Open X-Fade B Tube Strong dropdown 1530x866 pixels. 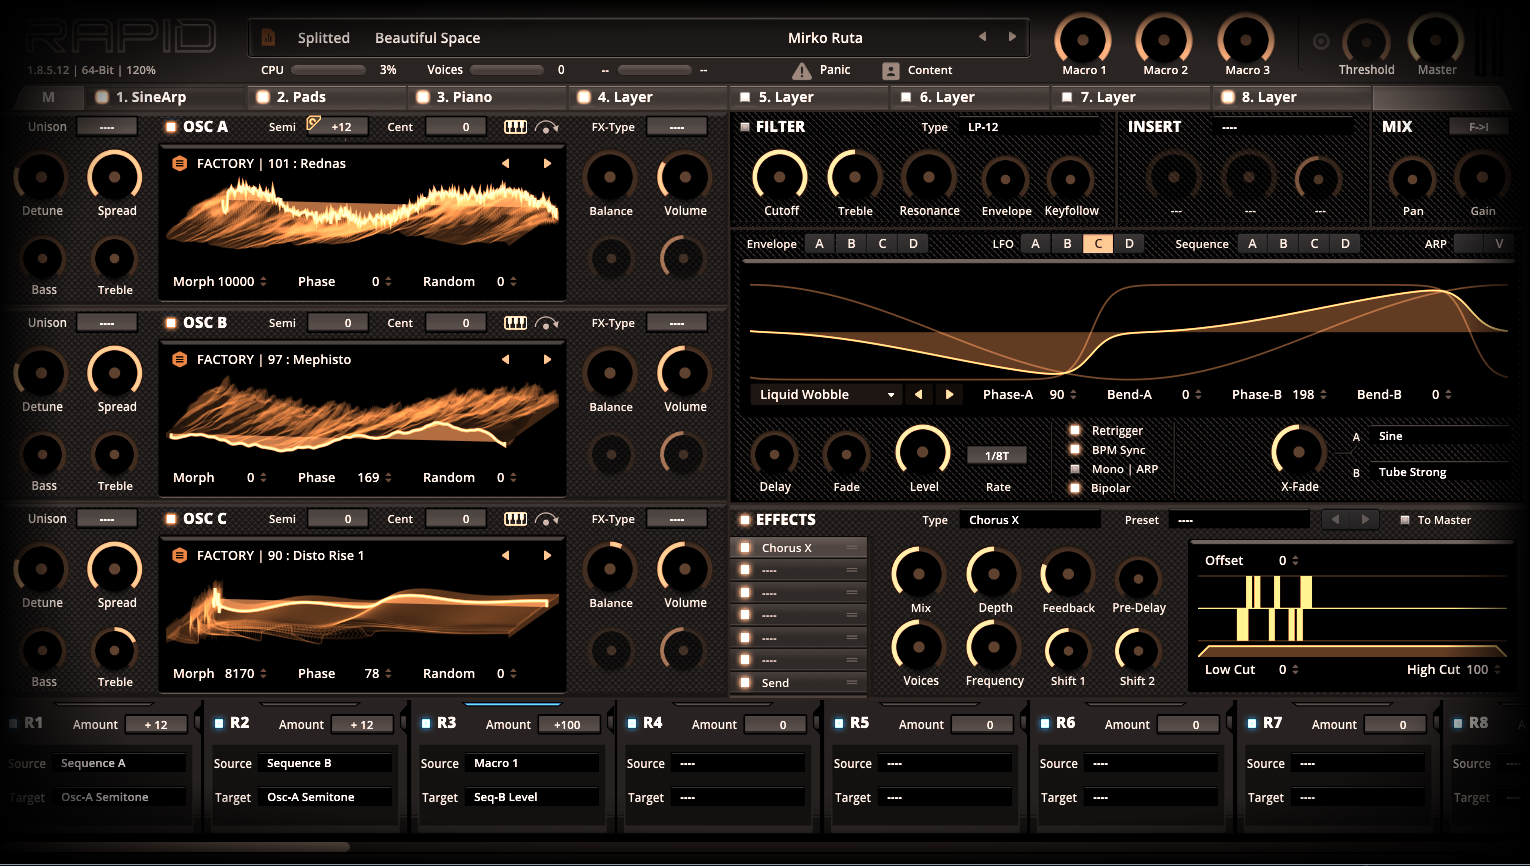1441,472
